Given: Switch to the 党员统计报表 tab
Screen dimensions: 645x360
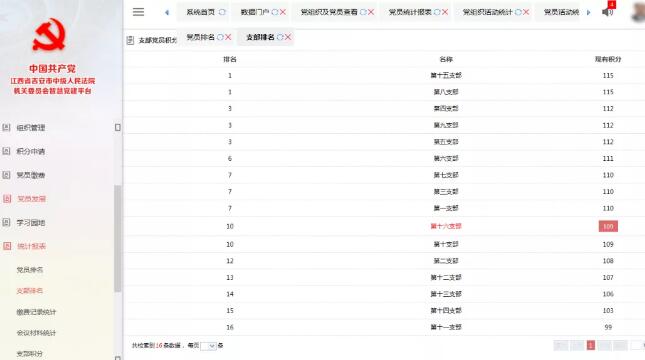Looking at the screenshot, I should (410, 12).
